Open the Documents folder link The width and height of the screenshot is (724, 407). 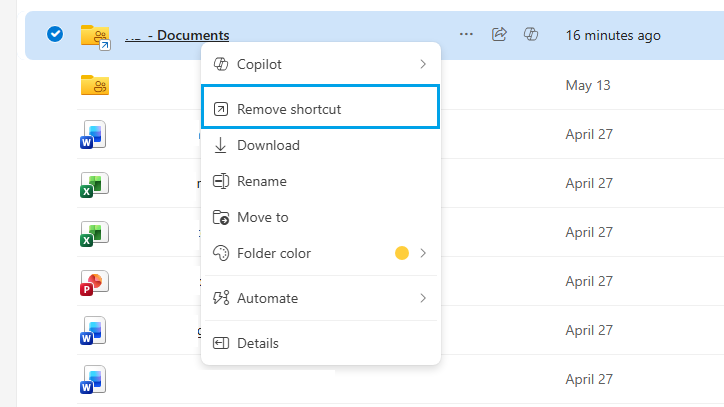(177, 35)
